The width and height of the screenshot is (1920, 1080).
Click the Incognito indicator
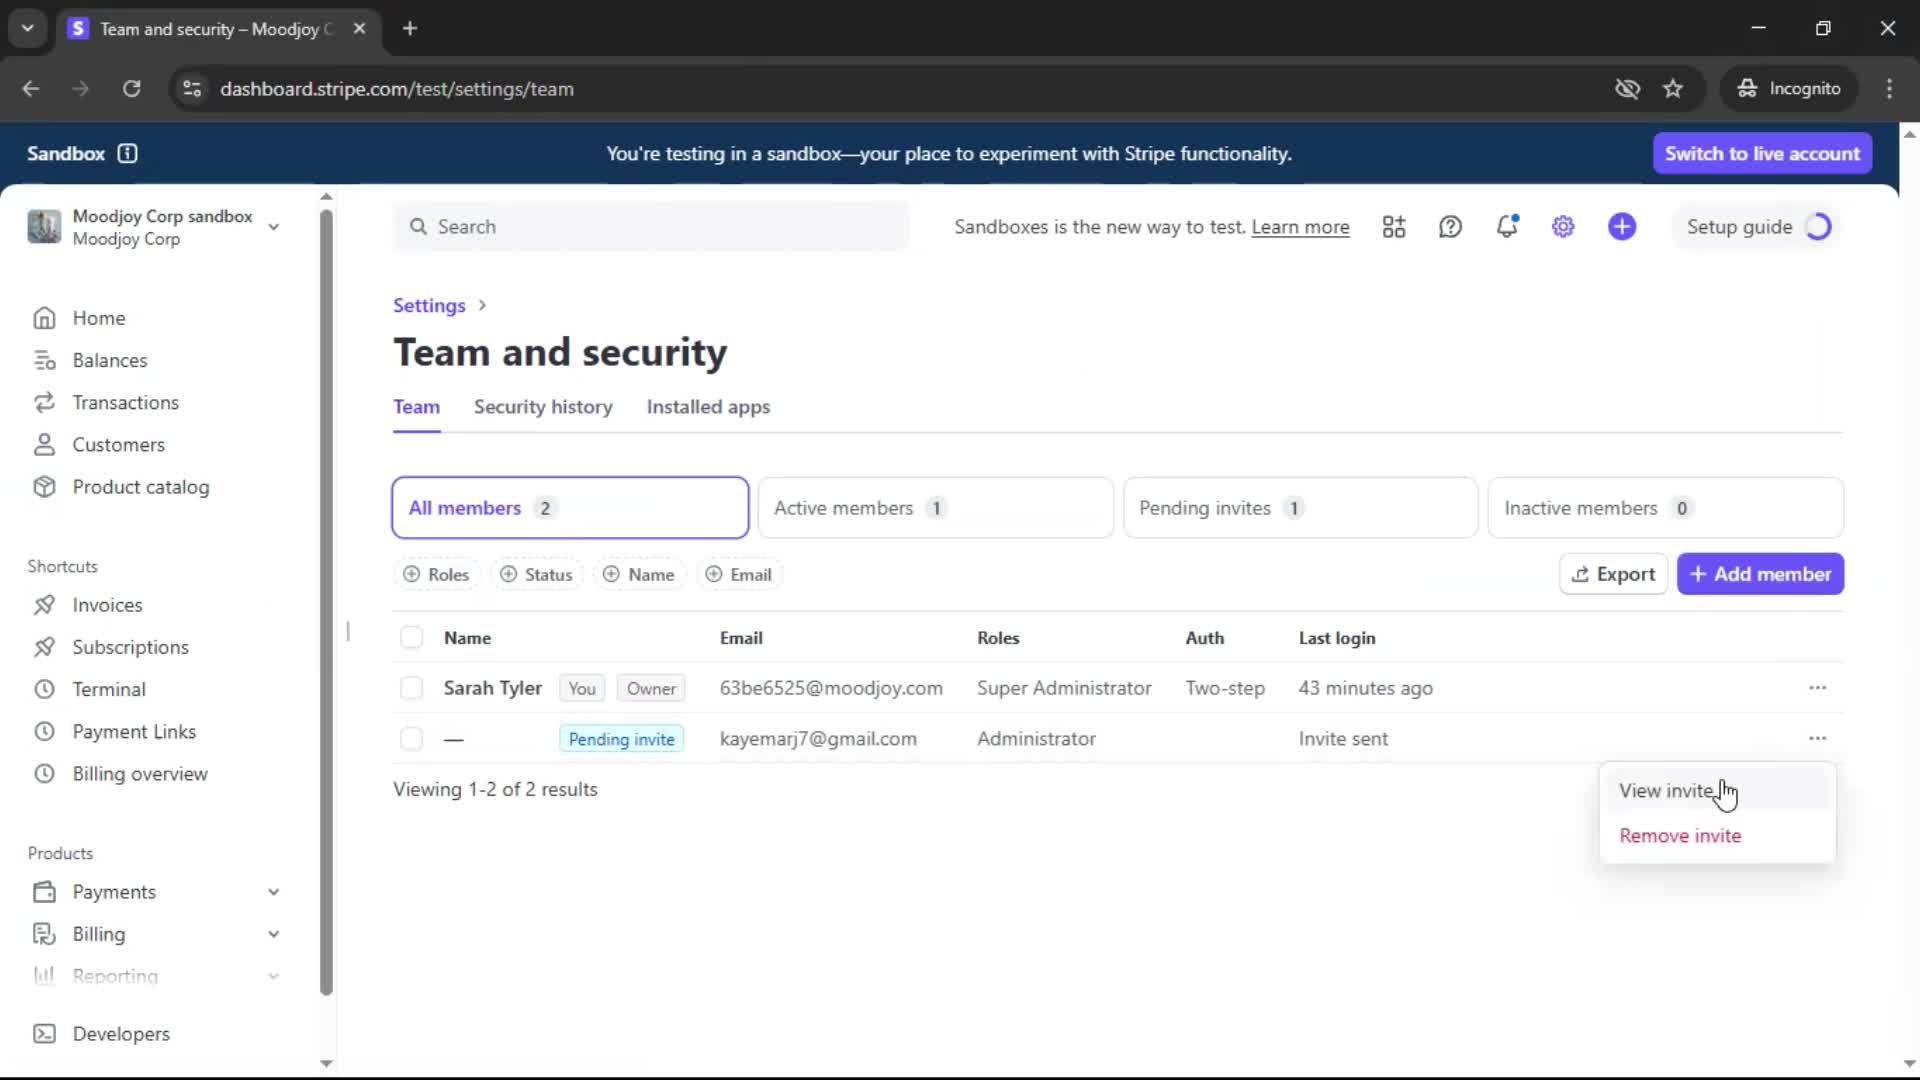(1789, 89)
